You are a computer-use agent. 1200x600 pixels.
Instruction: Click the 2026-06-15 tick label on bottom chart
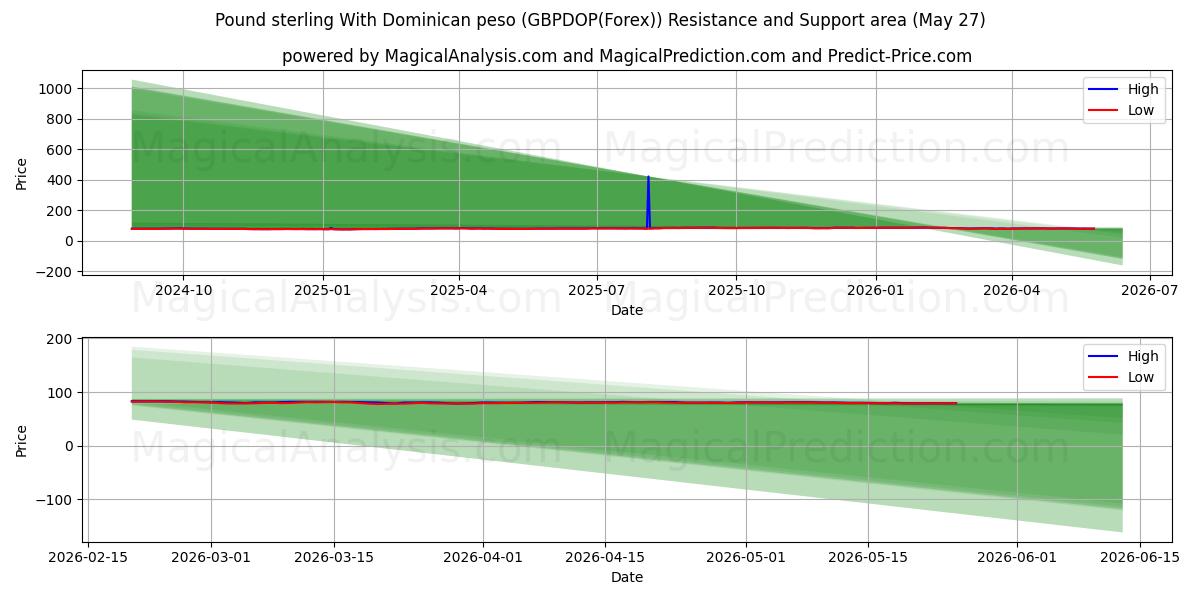pos(1140,557)
